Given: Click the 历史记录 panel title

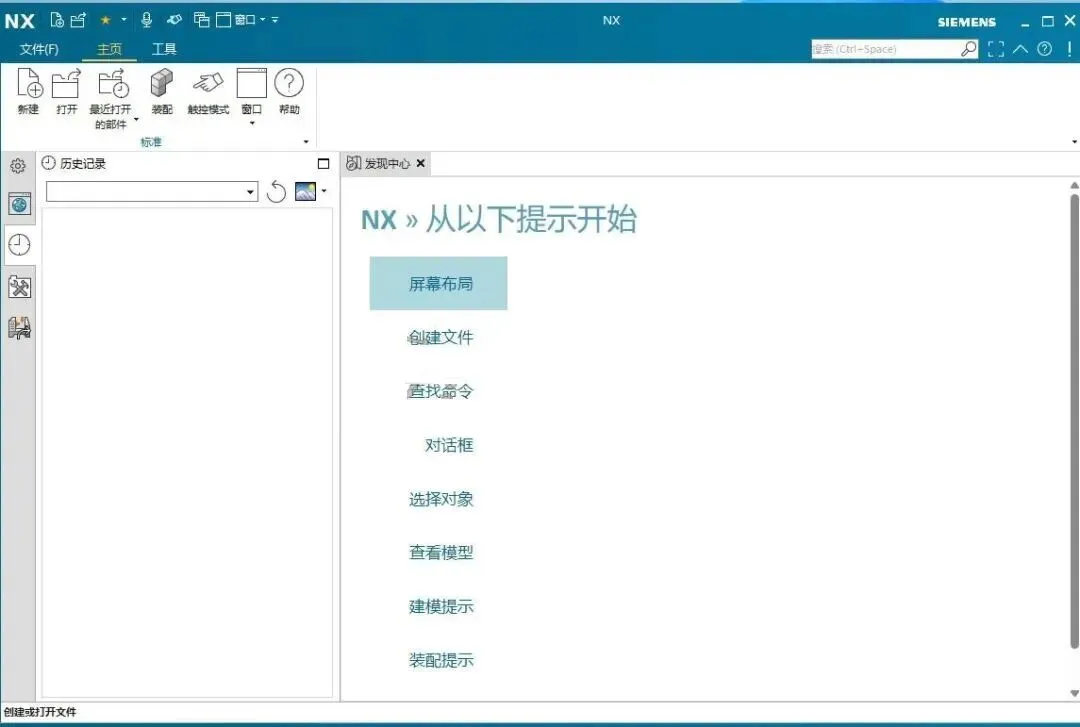Looking at the screenshot, I should pos(83,163).
